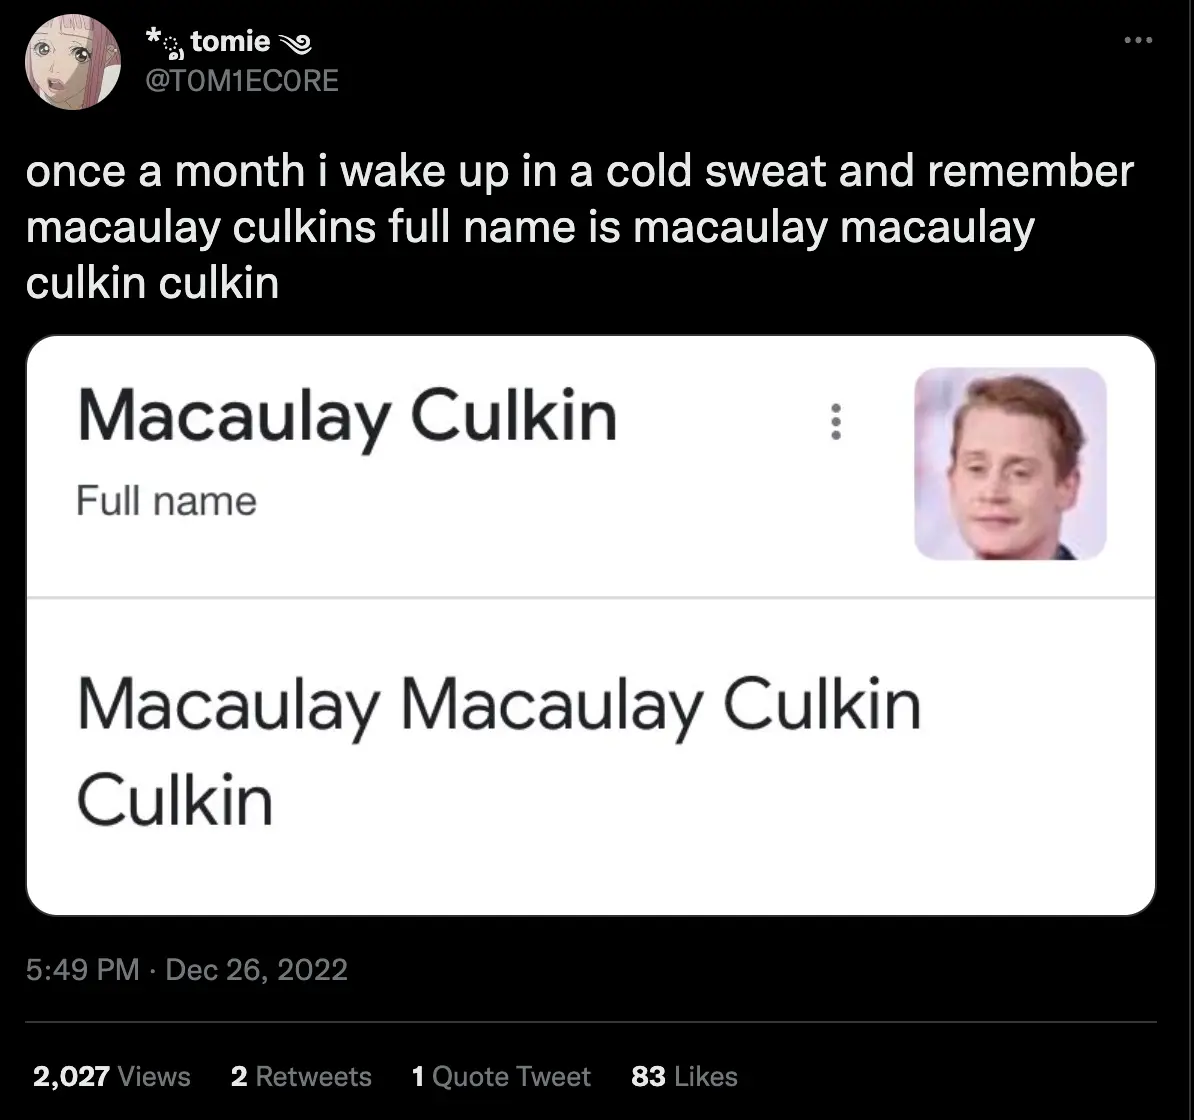The width and height of the screenshot is (1194, 1120).
Task: Open the 2 Retweets list
Action: click(x=300, y=1076)
